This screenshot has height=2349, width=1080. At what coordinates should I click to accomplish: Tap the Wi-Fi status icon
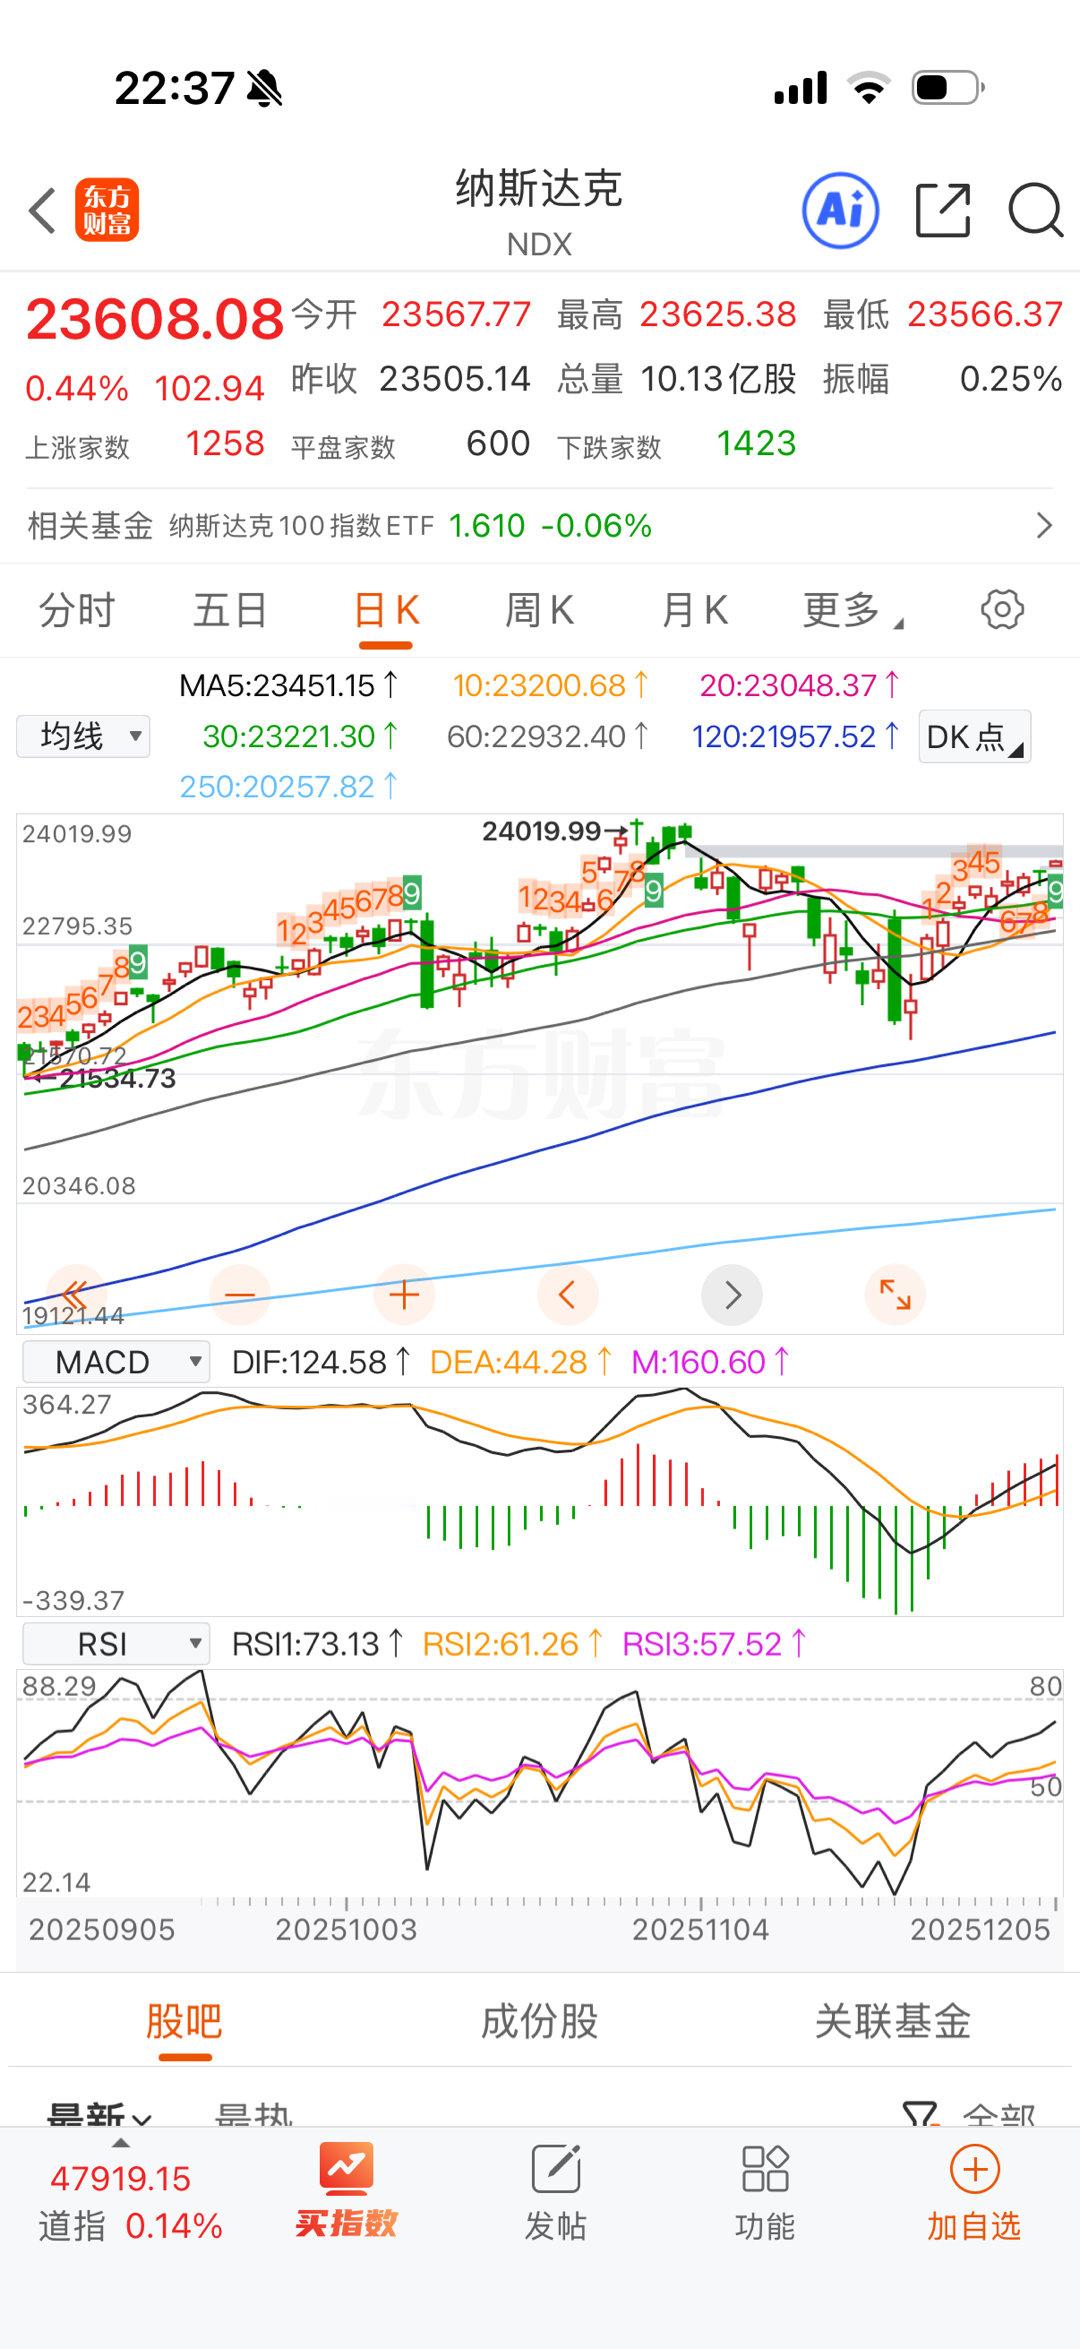(x=869, y=88)
